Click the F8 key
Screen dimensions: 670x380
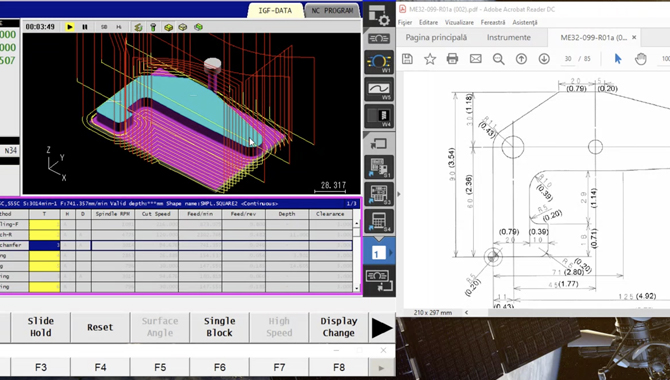pyautogui.click(x=338, y=367)
